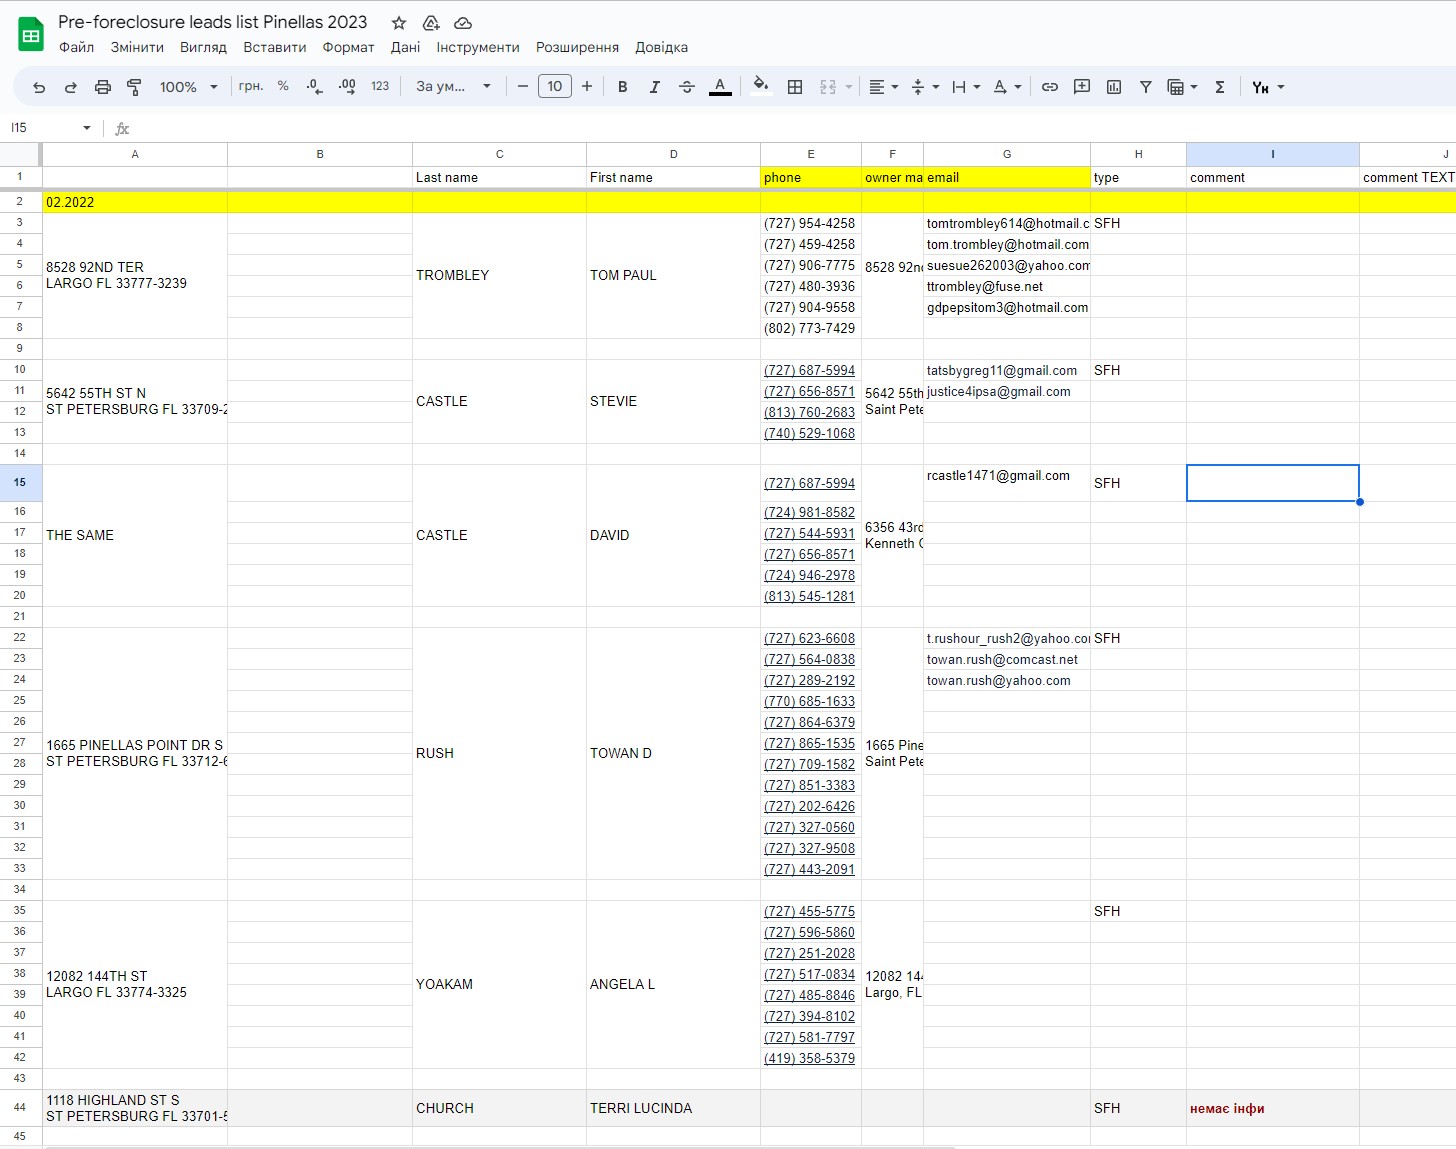
Task: Toggle strikethrough formatting
Action: [686, 87]
